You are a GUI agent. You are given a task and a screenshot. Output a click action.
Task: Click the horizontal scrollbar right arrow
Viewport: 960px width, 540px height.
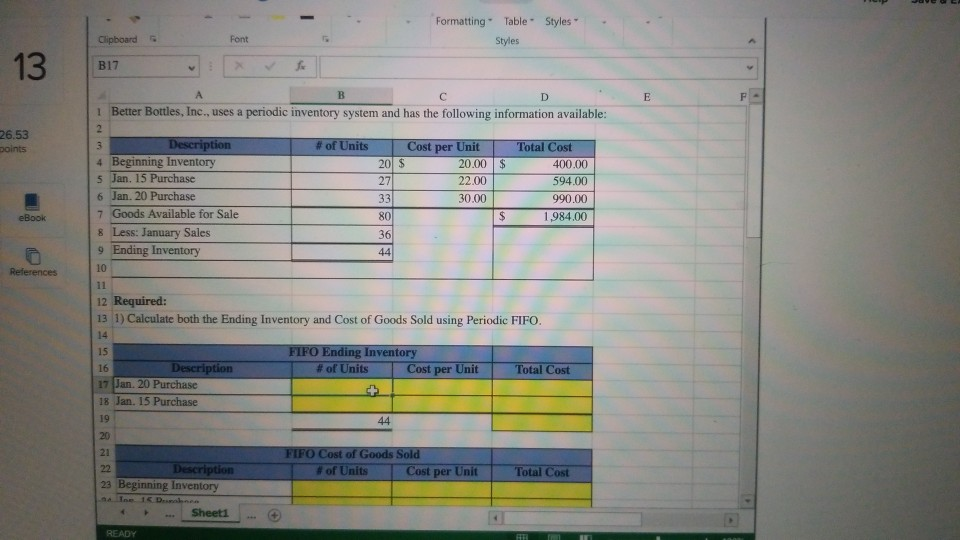[730, 520]
